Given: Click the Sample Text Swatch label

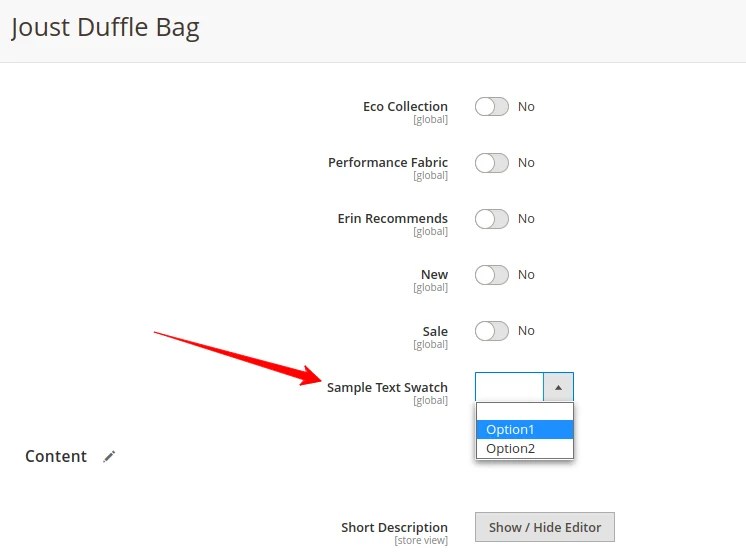Looking at the screenshot, I should pyautogui.click(x=387, y=388).
